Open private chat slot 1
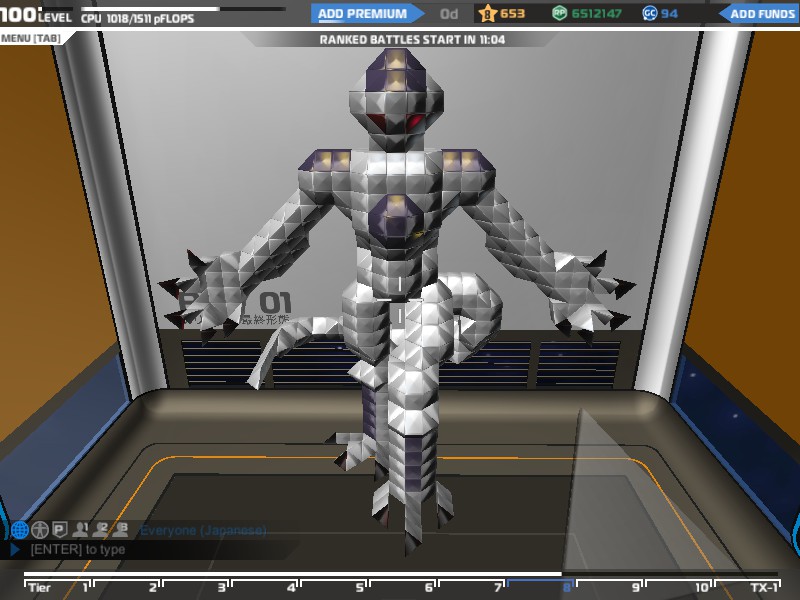800x600 pixels. coord(80,530)
